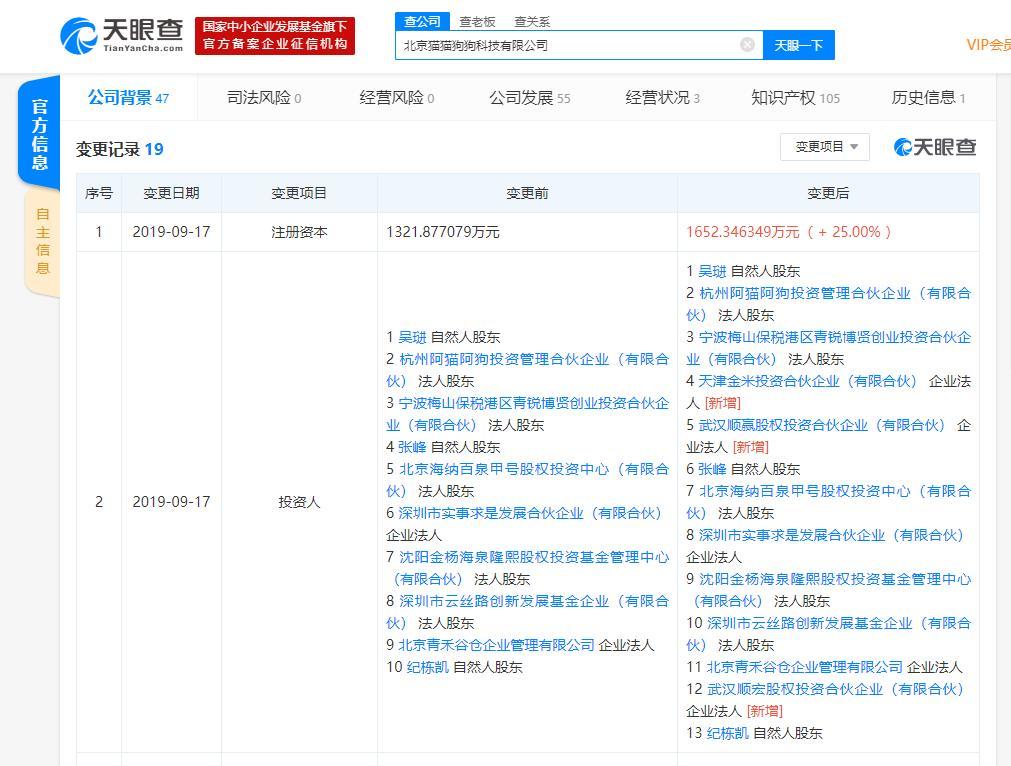This screenshot has height=766, width=1011.
Task: Select the 自主信息 side tab
Action: [43, 241]
